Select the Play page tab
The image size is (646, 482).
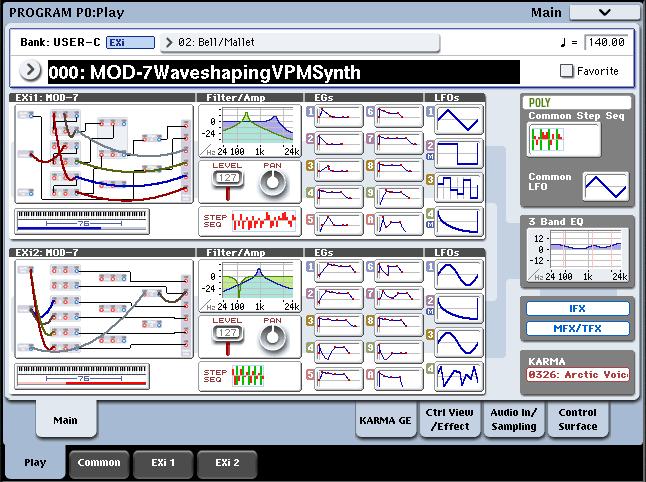point(35,463)
